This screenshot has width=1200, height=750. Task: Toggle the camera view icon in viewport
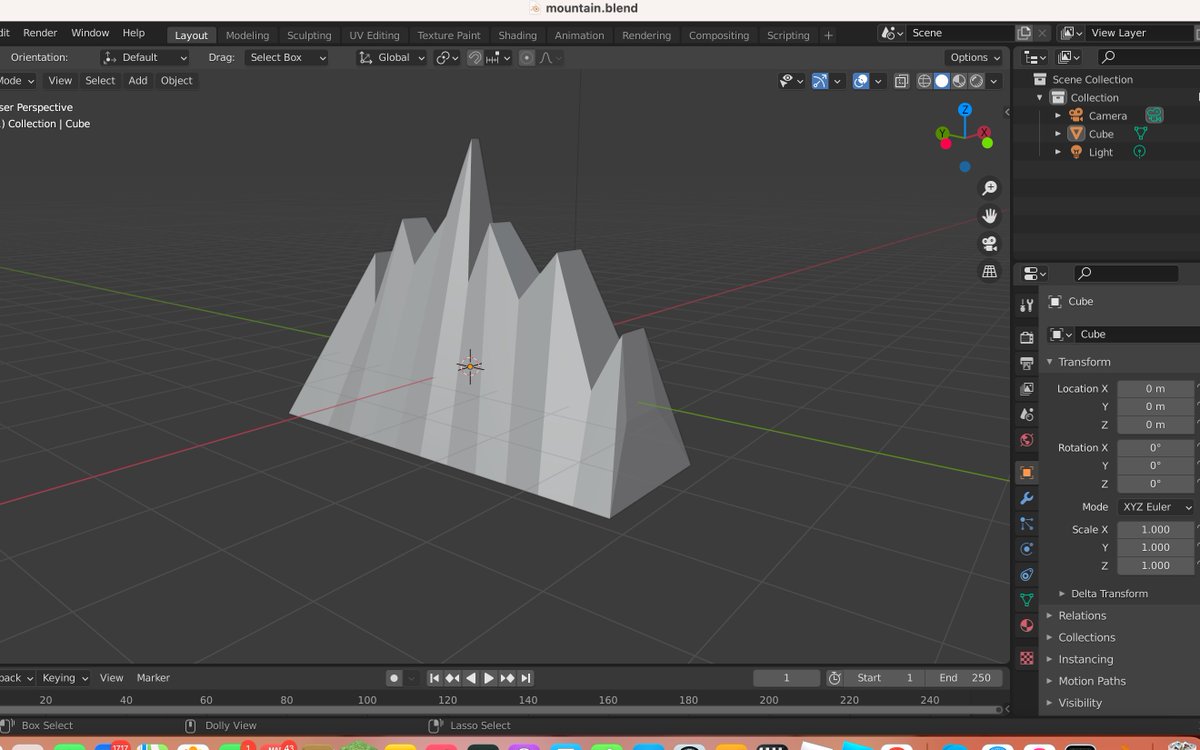tap(989, 244)
